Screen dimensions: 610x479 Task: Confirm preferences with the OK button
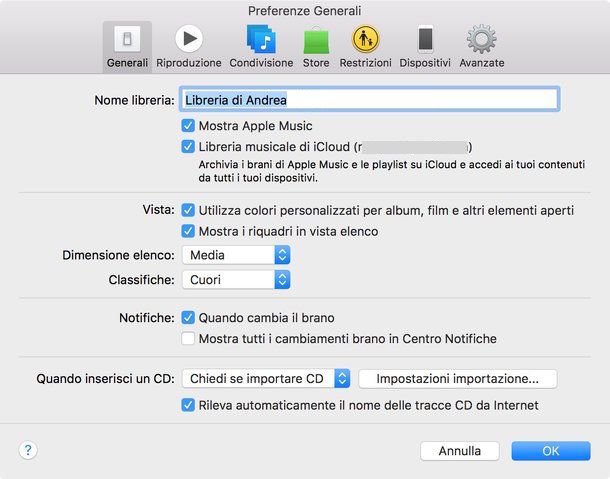(x=551, y=451)
